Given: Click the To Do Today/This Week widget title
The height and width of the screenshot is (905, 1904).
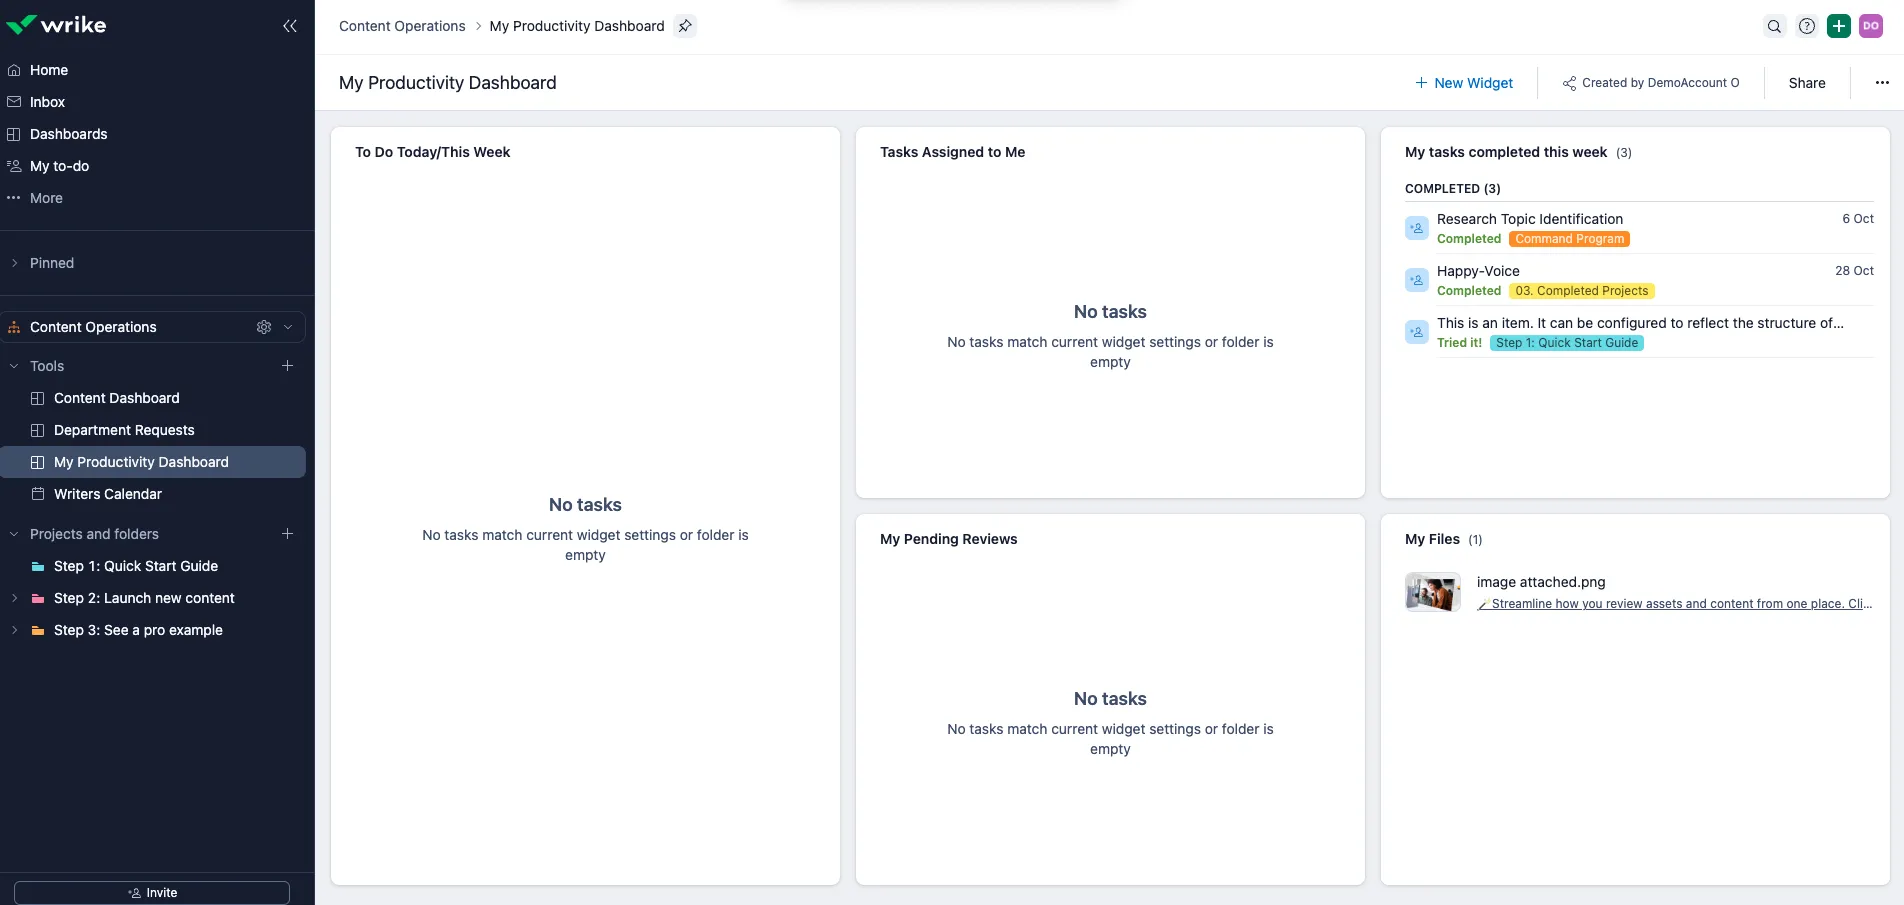Looking at the screenshot, I should (x=433, y=152).
